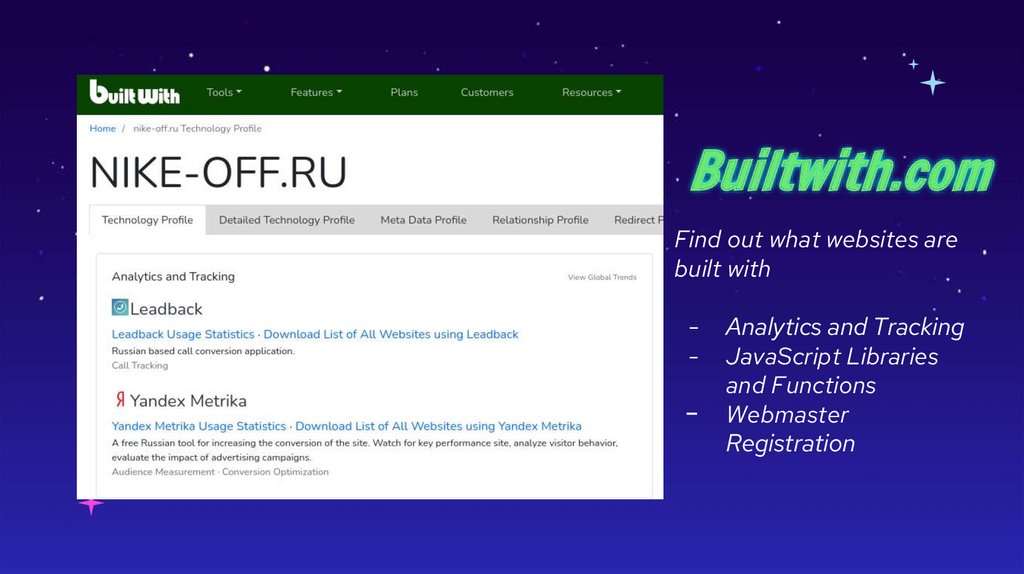Screen dimensions: 1024x574
Task: Click the Call Tracking category link
Action: 140,366
